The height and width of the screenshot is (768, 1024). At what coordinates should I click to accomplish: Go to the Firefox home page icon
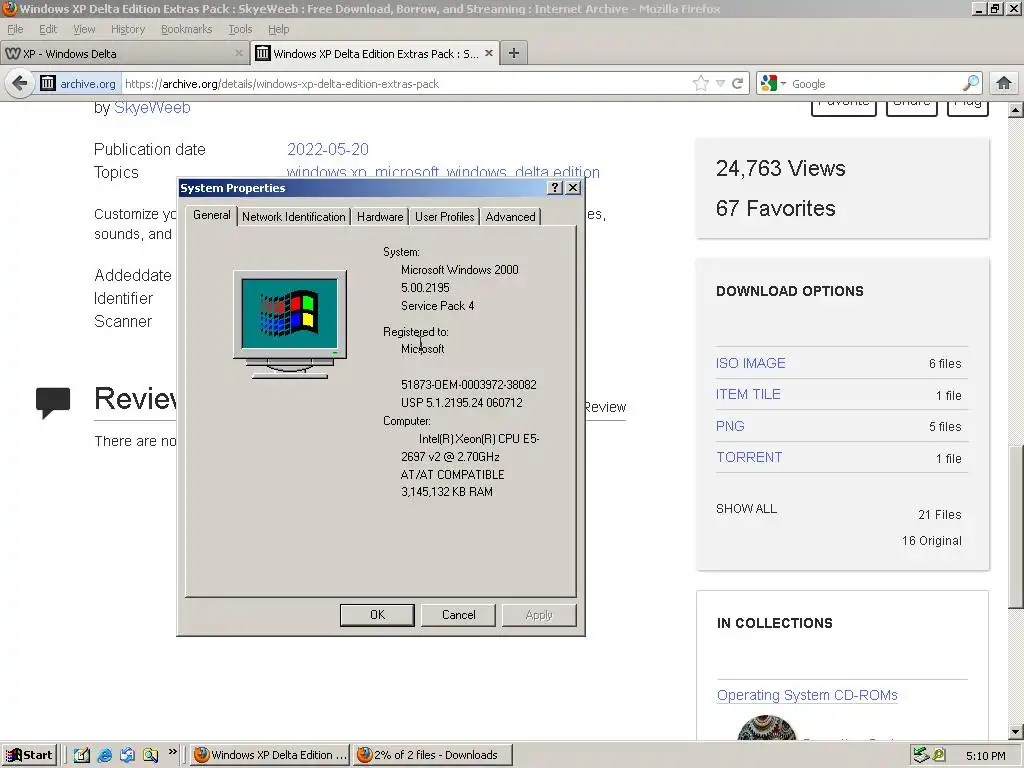(1003, 83)
